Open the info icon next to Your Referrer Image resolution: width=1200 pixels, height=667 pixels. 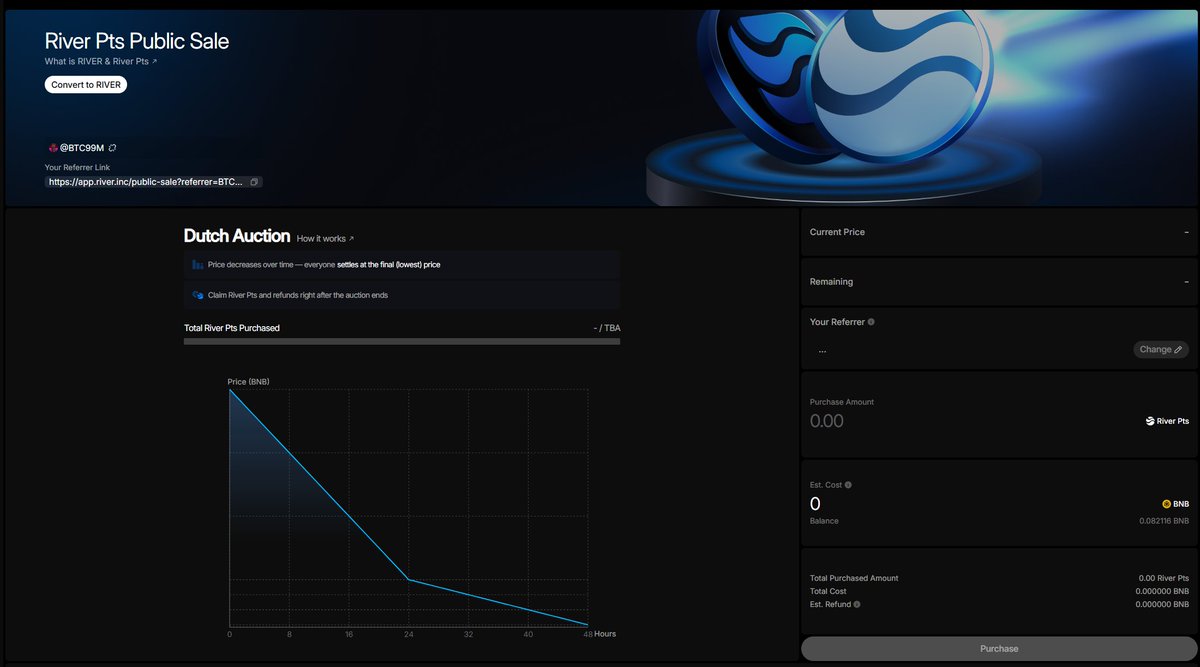point(871,322)
